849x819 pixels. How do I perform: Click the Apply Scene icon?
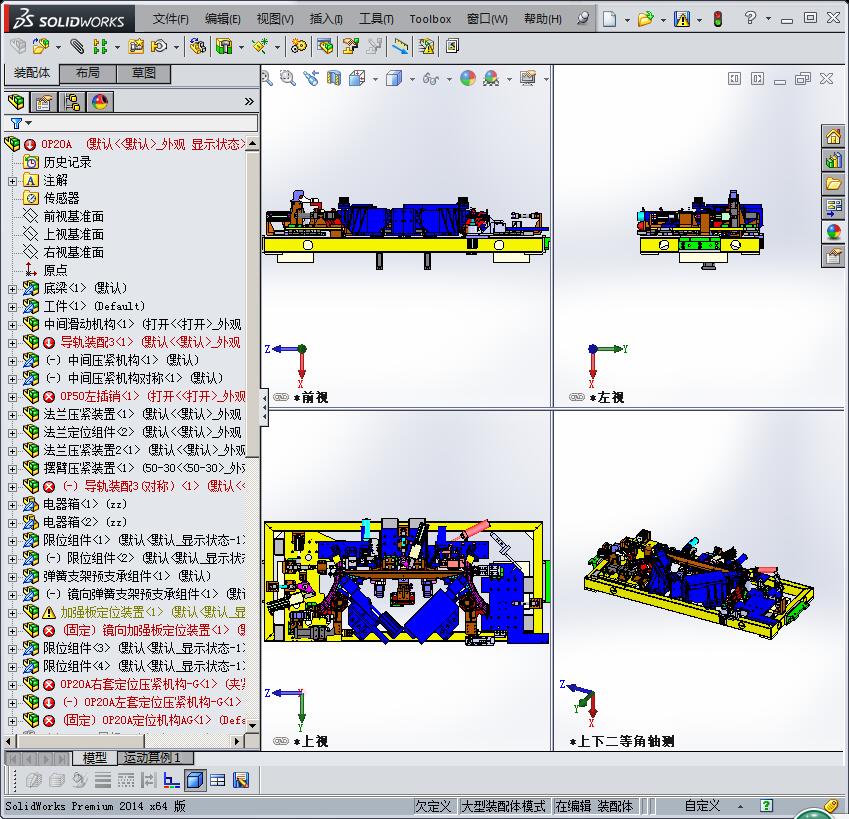coord(491,78)
